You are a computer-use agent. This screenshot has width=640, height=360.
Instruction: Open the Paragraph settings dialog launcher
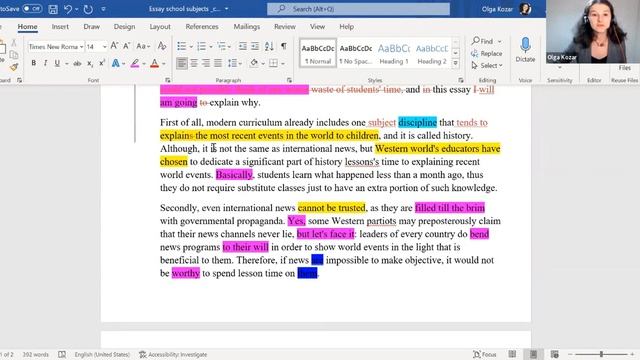click(x=289, y=80)
